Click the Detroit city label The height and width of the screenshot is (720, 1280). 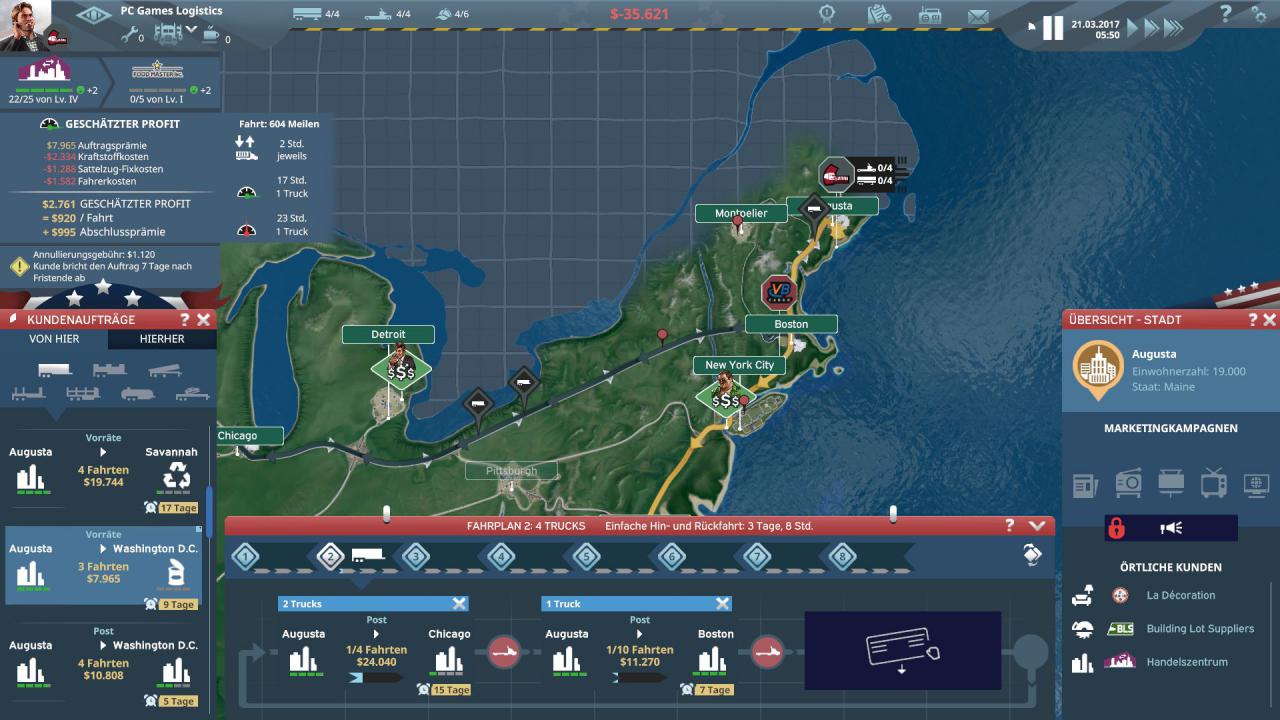pos(388,334)
